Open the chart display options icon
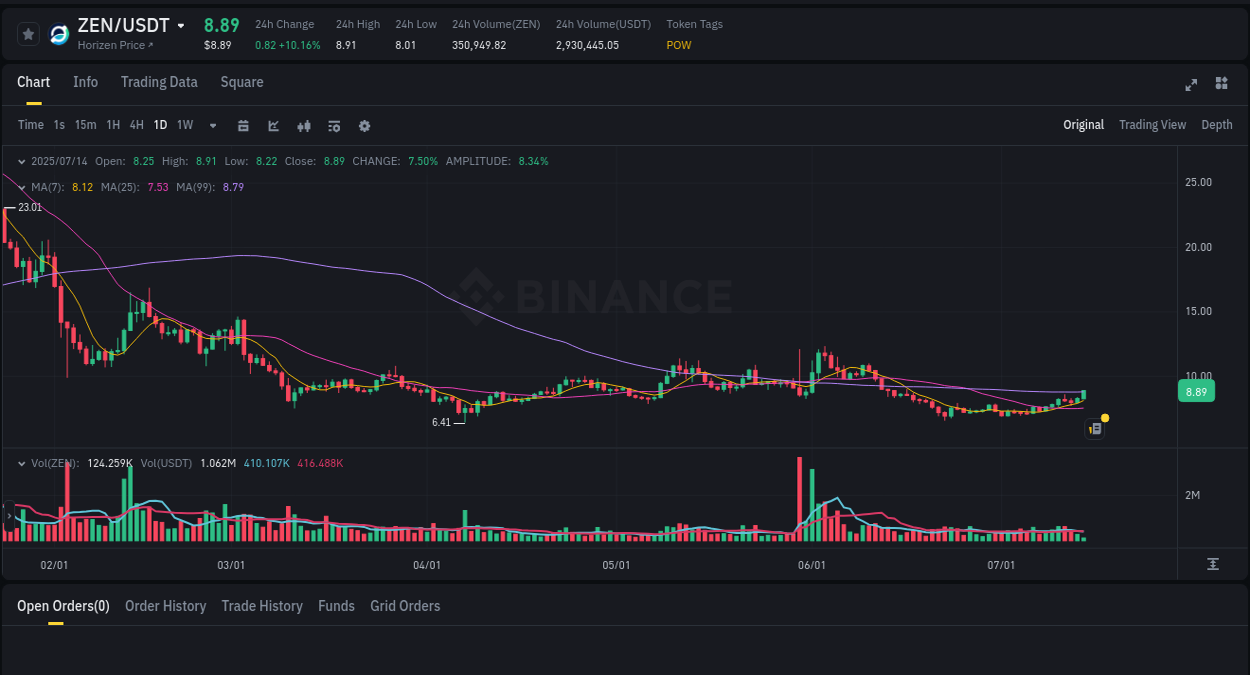1250x675 pixels. [333, 125]
